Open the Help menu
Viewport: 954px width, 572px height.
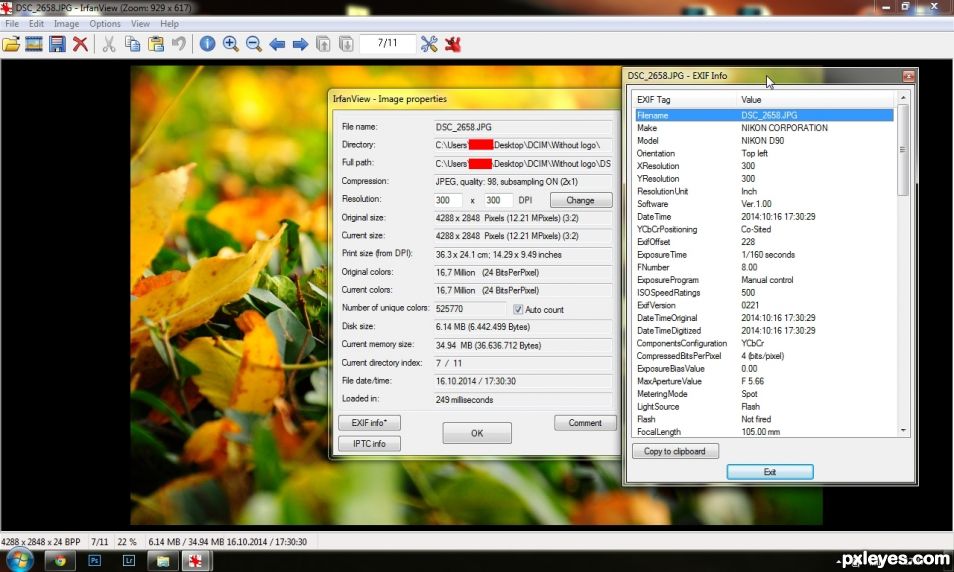tap(169, 24)
